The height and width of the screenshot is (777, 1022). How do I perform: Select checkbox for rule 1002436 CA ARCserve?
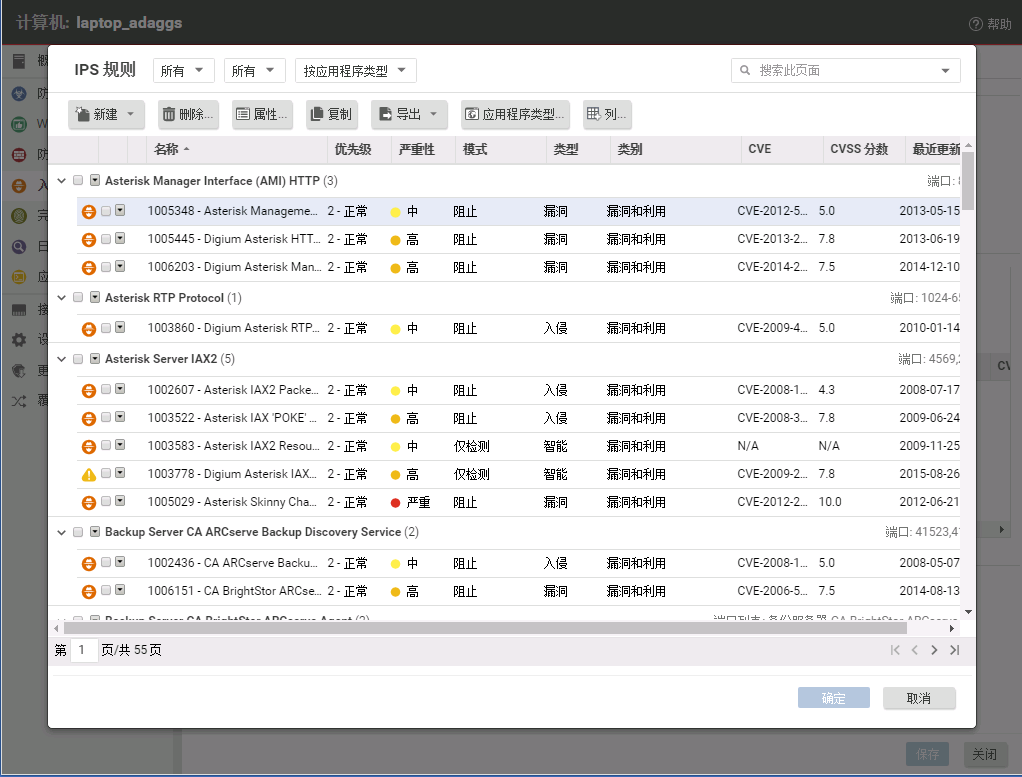(106, 563)
